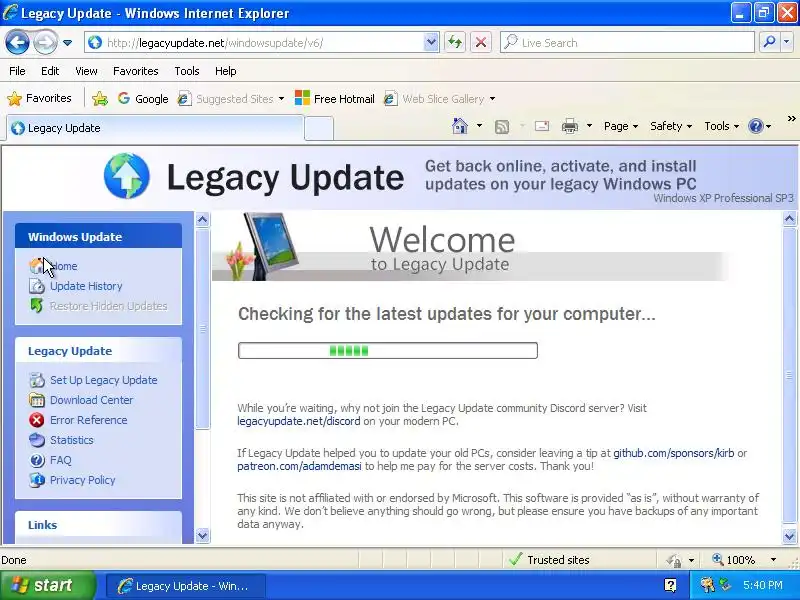
Task: Open the Tools command bar menu
Action: [x=721, y=126]
